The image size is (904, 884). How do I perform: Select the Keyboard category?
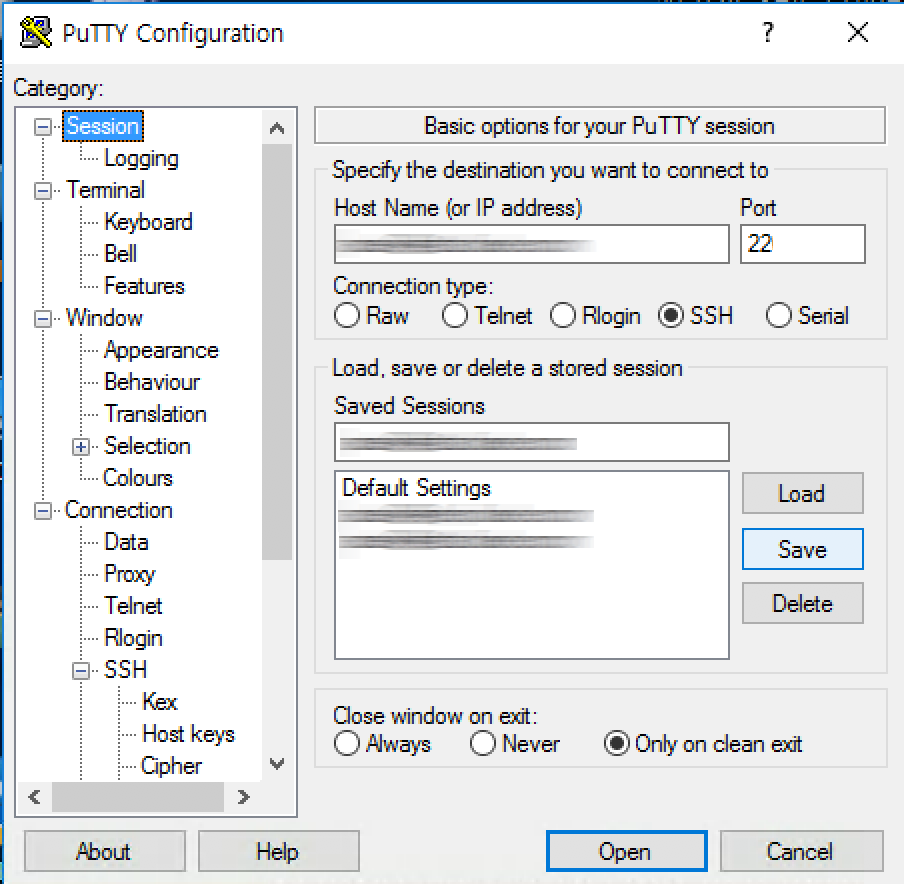(x=148, y=222)
